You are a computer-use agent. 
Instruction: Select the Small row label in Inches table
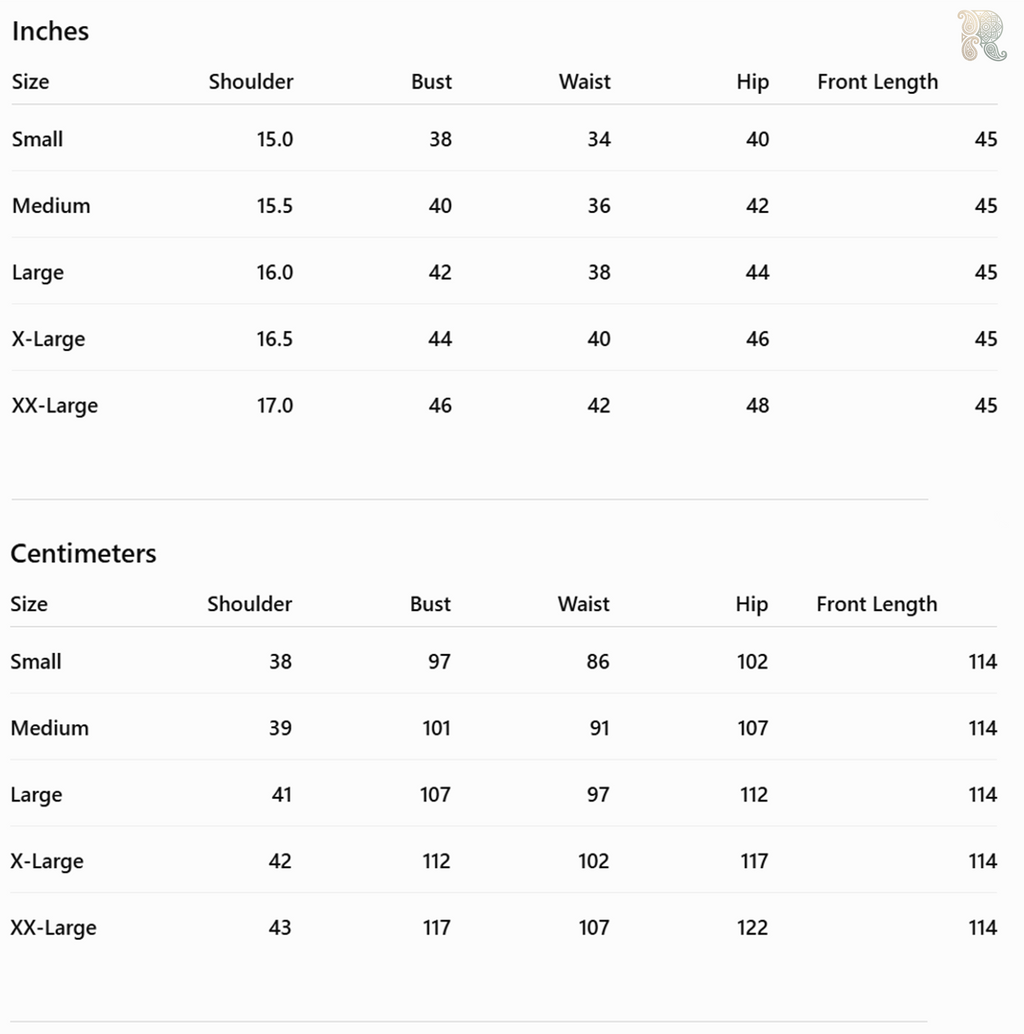coord(38,139)
